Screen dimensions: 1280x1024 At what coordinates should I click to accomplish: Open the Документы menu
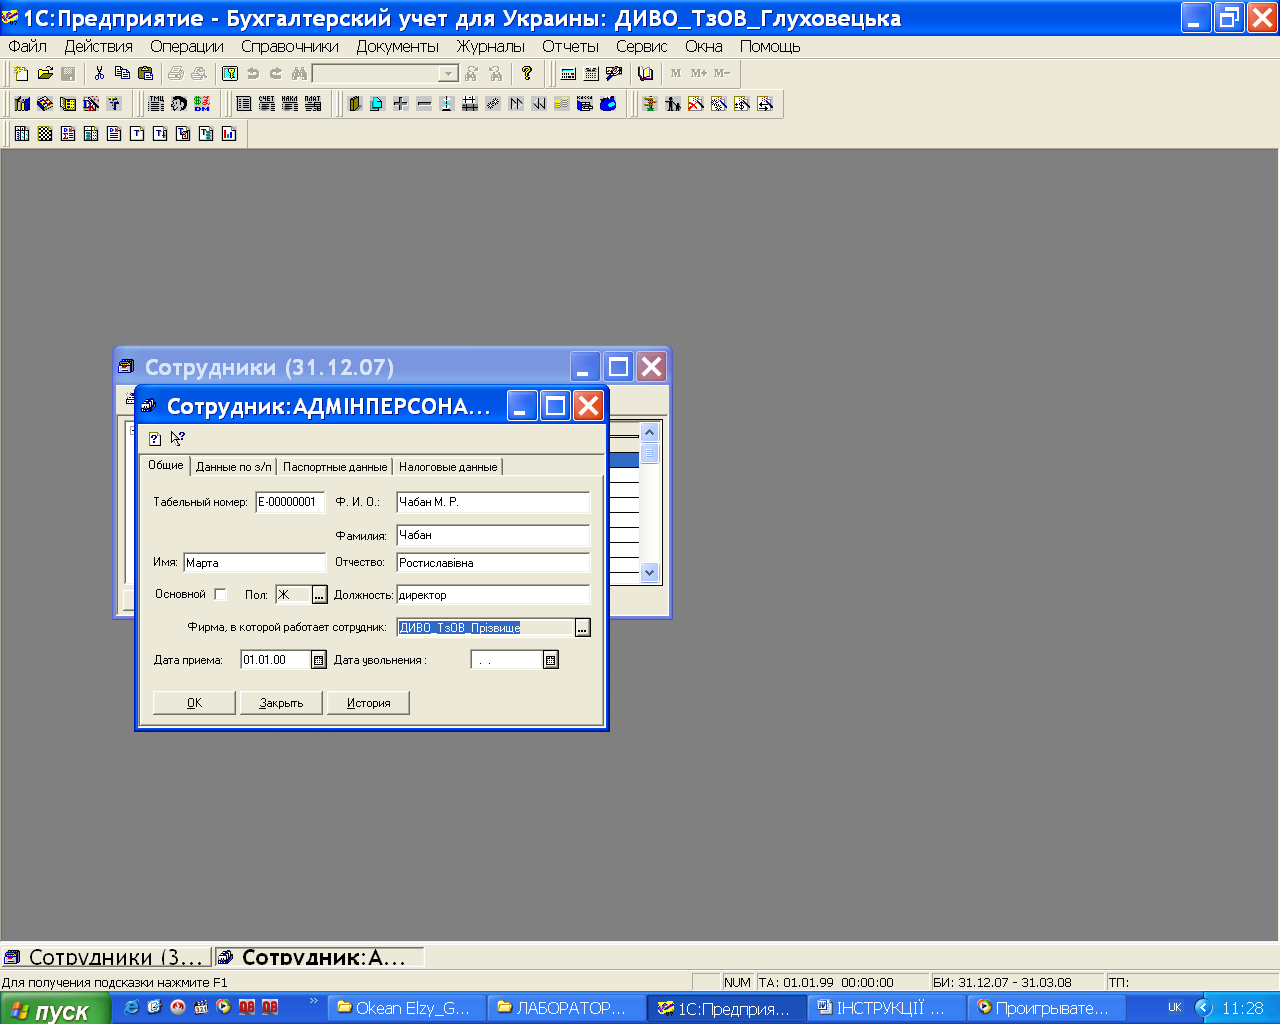pyautogui.click(x=398, y=46)
